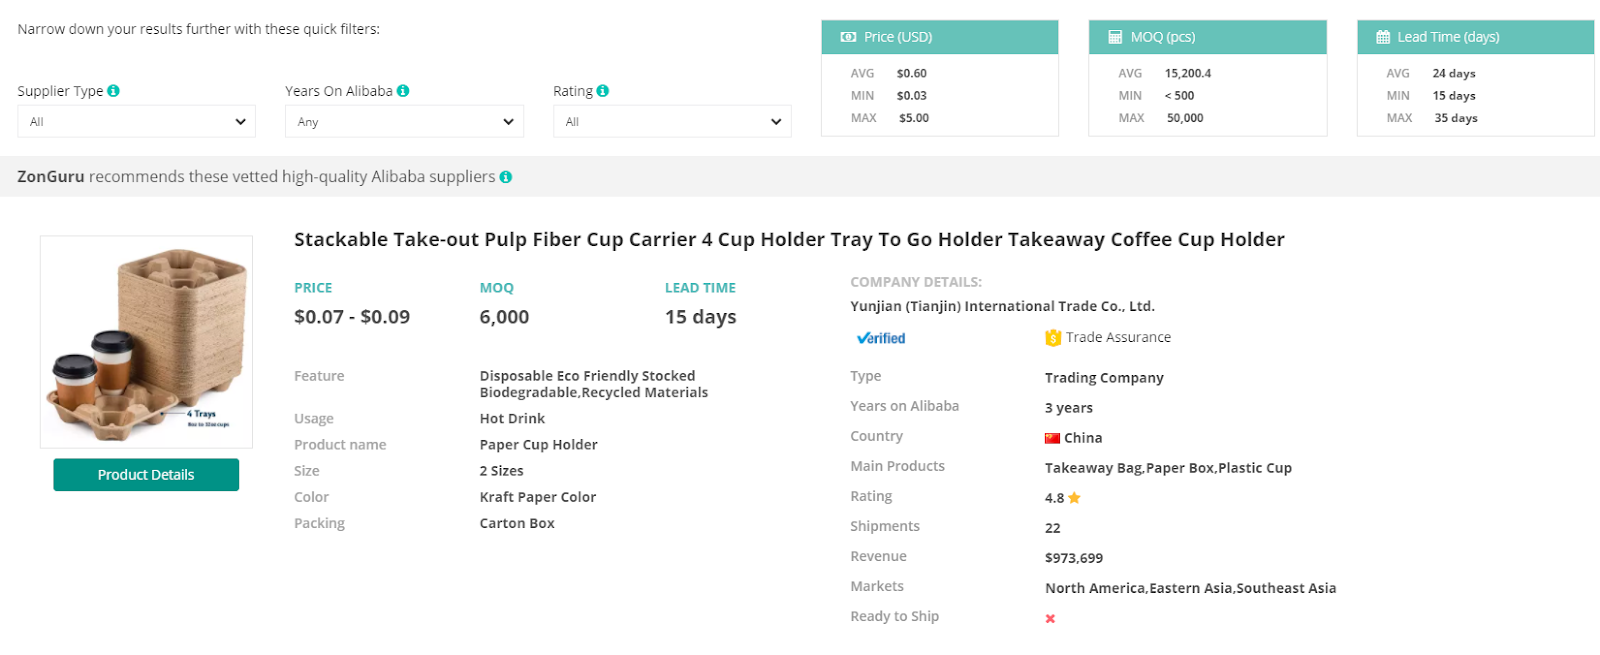Open the Supplier Type dropdown

click(136, 121)
